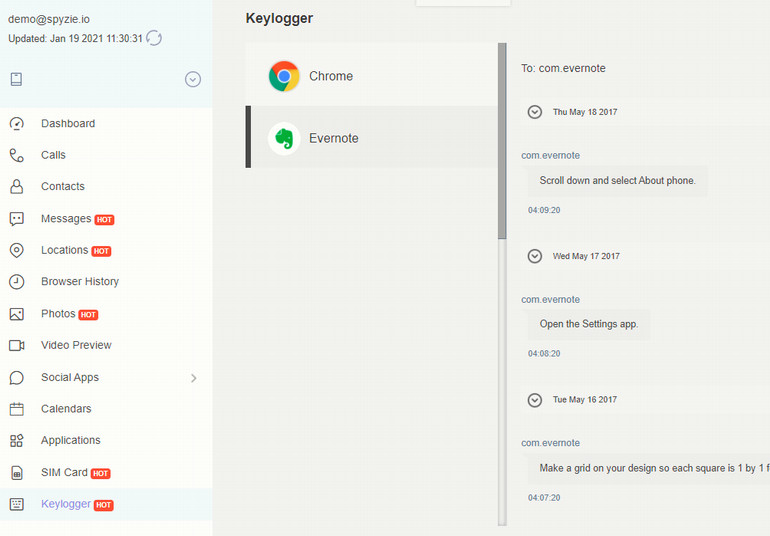Click 'Tue May 16 2017' date label
The image size is (770, 536).
click(585, 400)
